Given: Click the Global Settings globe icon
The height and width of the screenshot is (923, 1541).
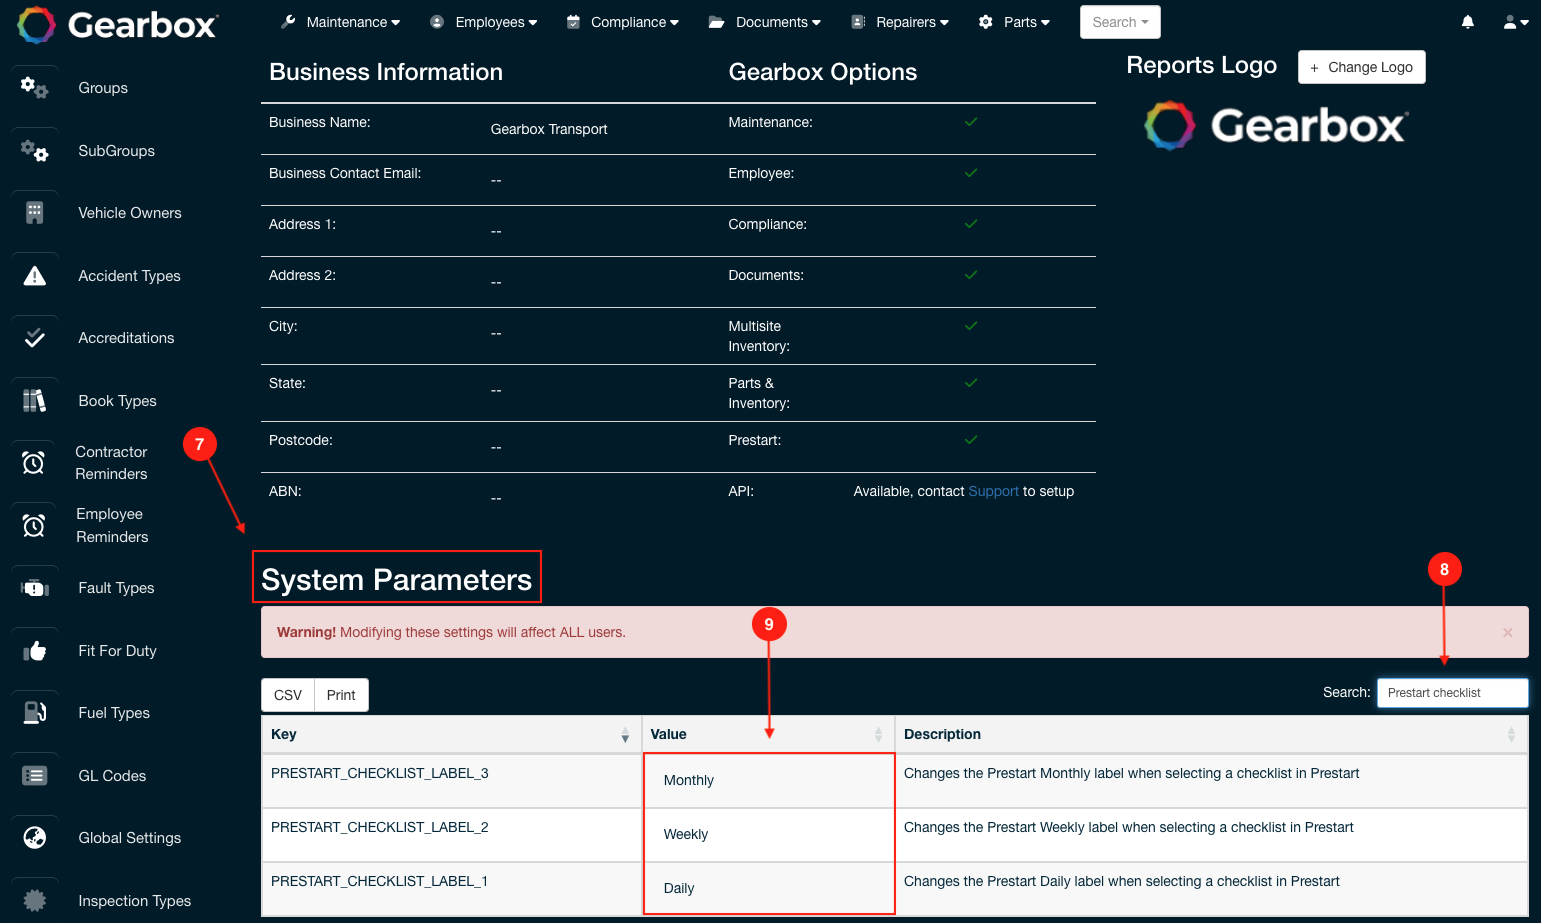Looking at the screenshot, I should click(35, 838).
